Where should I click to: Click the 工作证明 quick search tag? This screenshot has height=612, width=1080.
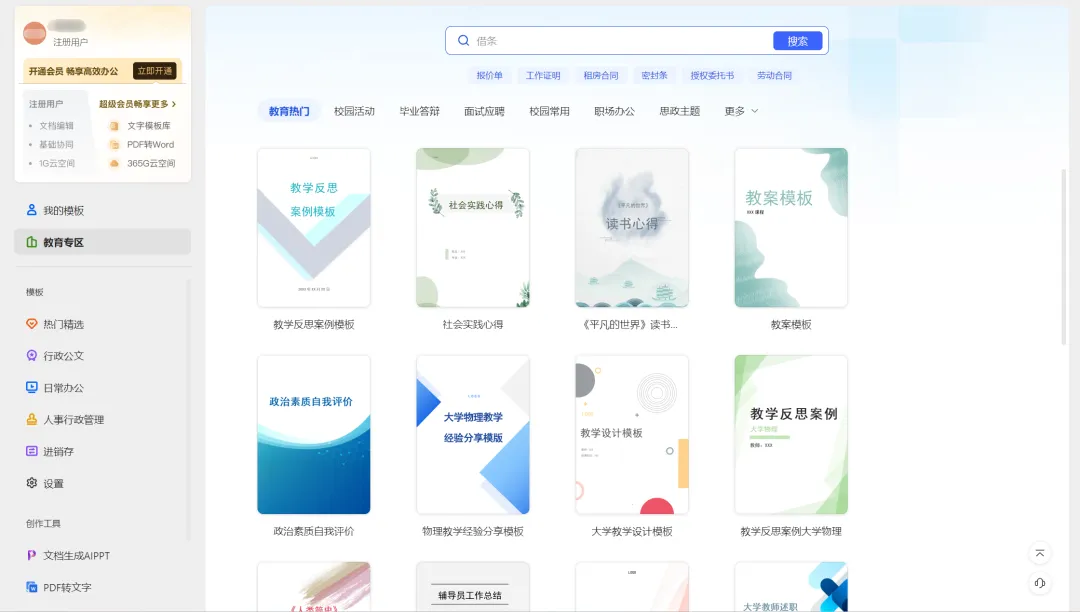pos(543,75)
